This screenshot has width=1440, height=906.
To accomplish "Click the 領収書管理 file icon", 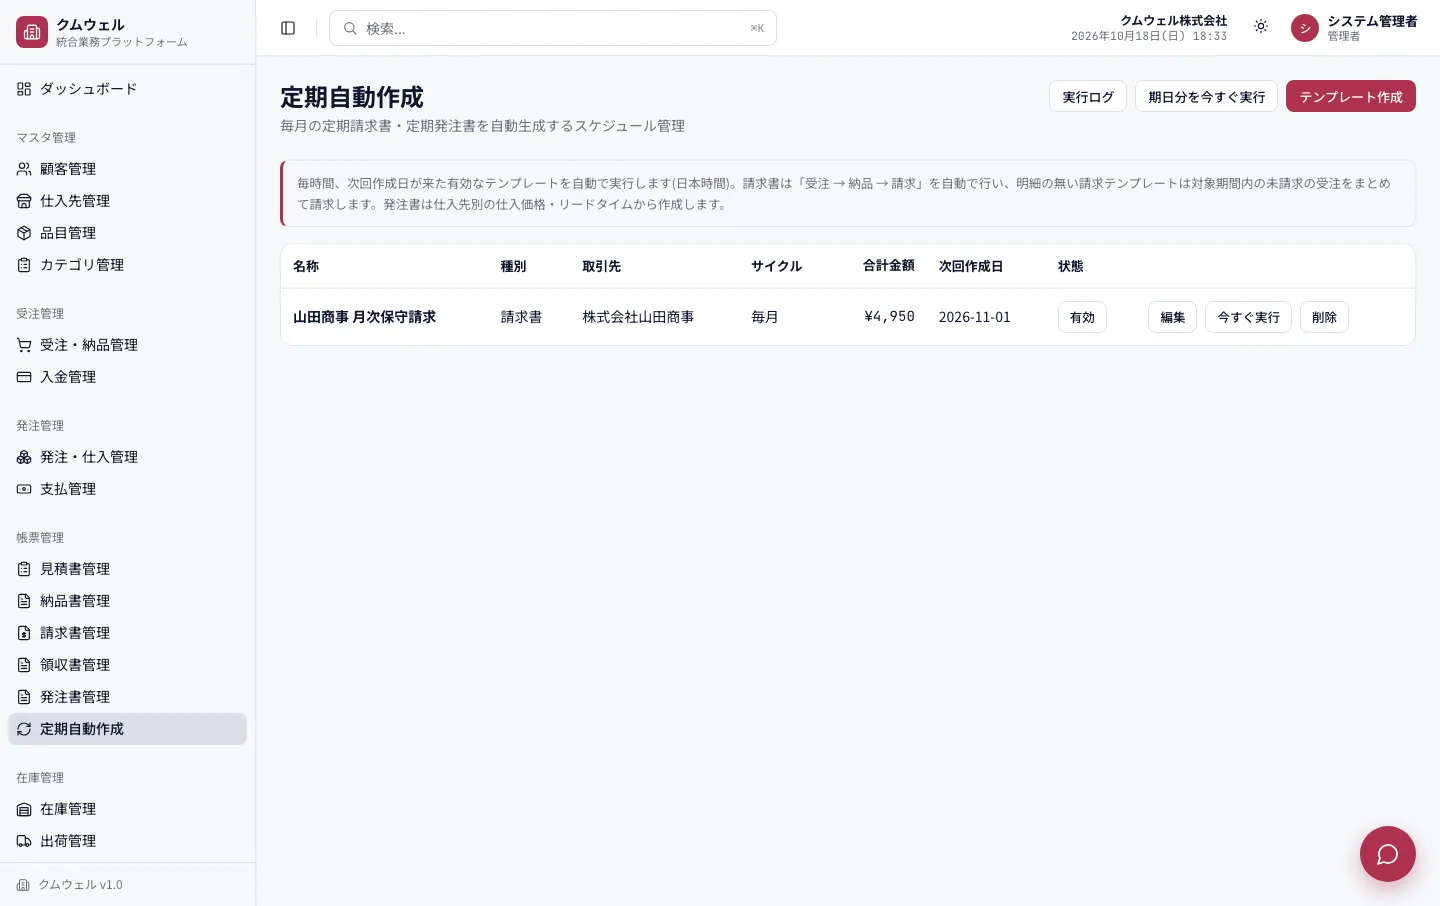I will pyautogui.click(x=24, y=665).
